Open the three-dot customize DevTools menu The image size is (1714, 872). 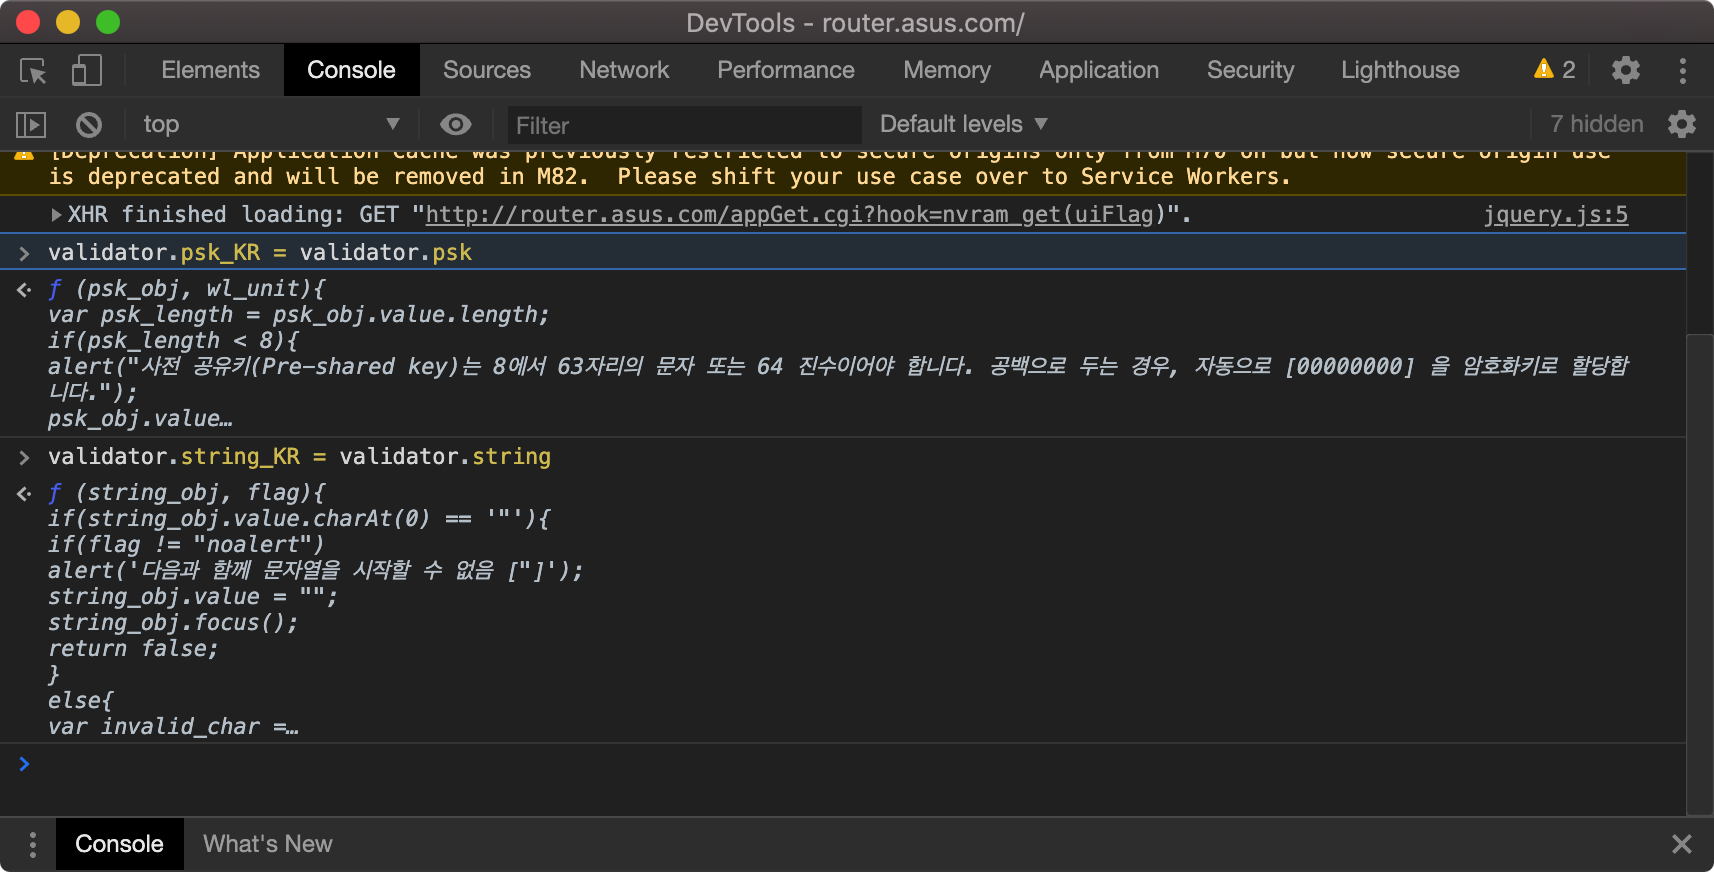point(1683,70)
